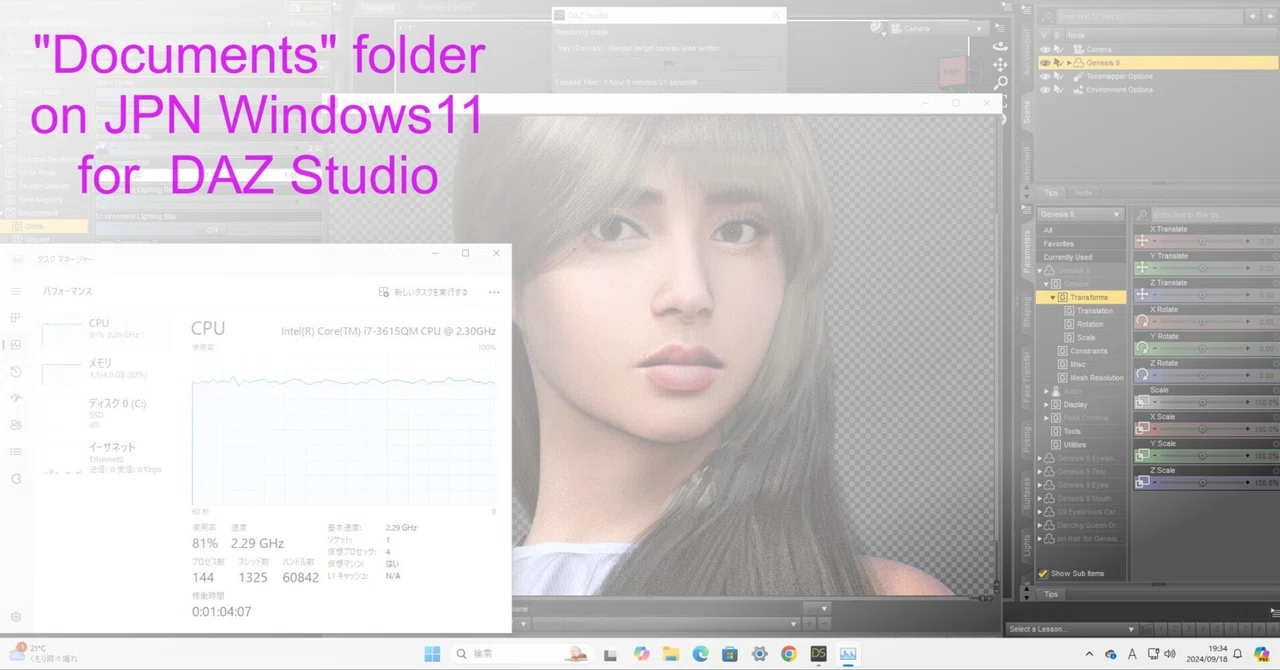Viewport: 1280px width, 670px height.
Task: Open Task Manager navigation hamburger menu
Action: point(16,291)
